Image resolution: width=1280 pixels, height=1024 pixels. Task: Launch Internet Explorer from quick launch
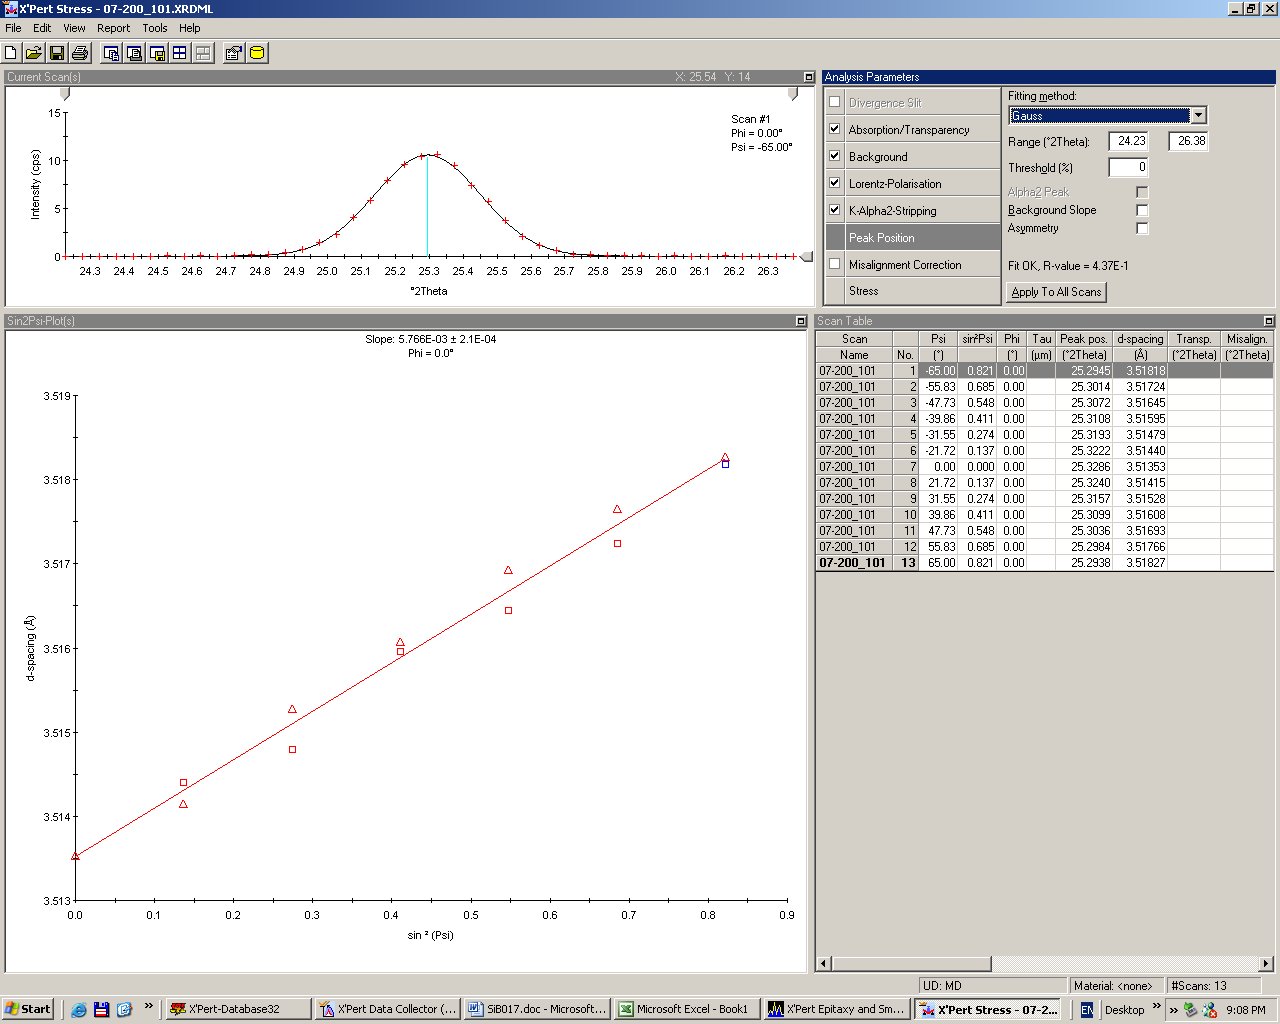point(78,1010)
